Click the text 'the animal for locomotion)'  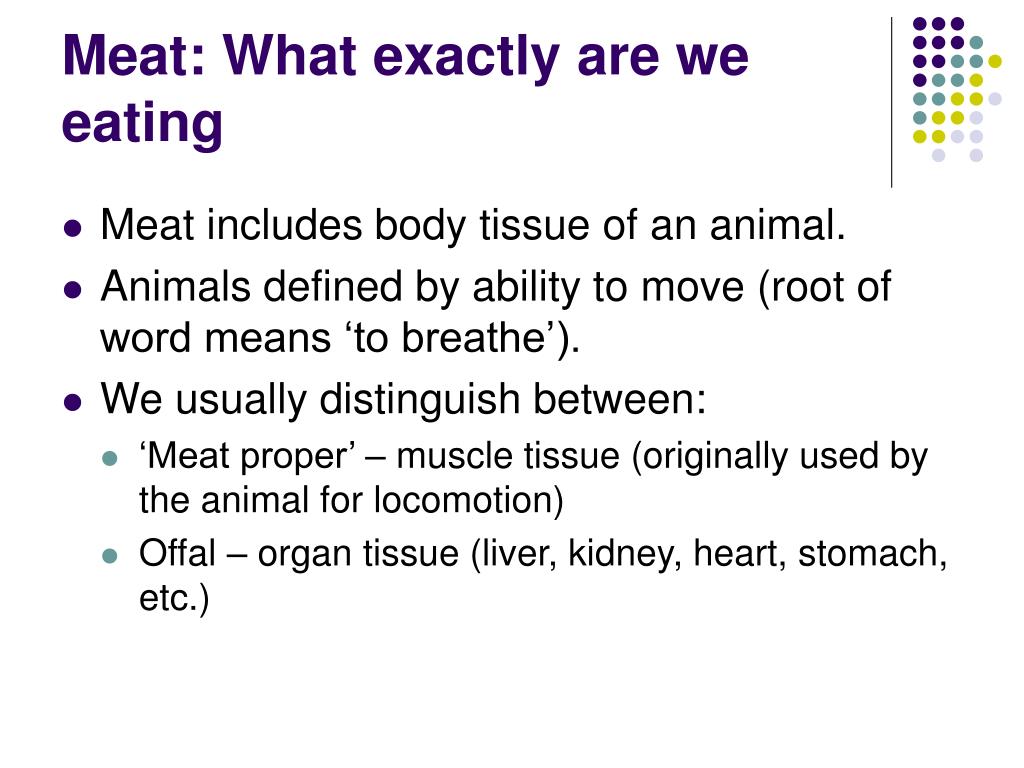coord(351,500)
